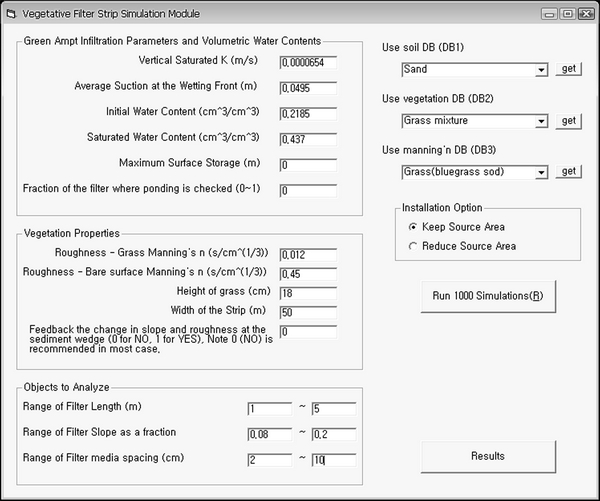Click the 'Roughness - Bare surface Manning's n' label

pyautogui.click(x=145, y=272)
